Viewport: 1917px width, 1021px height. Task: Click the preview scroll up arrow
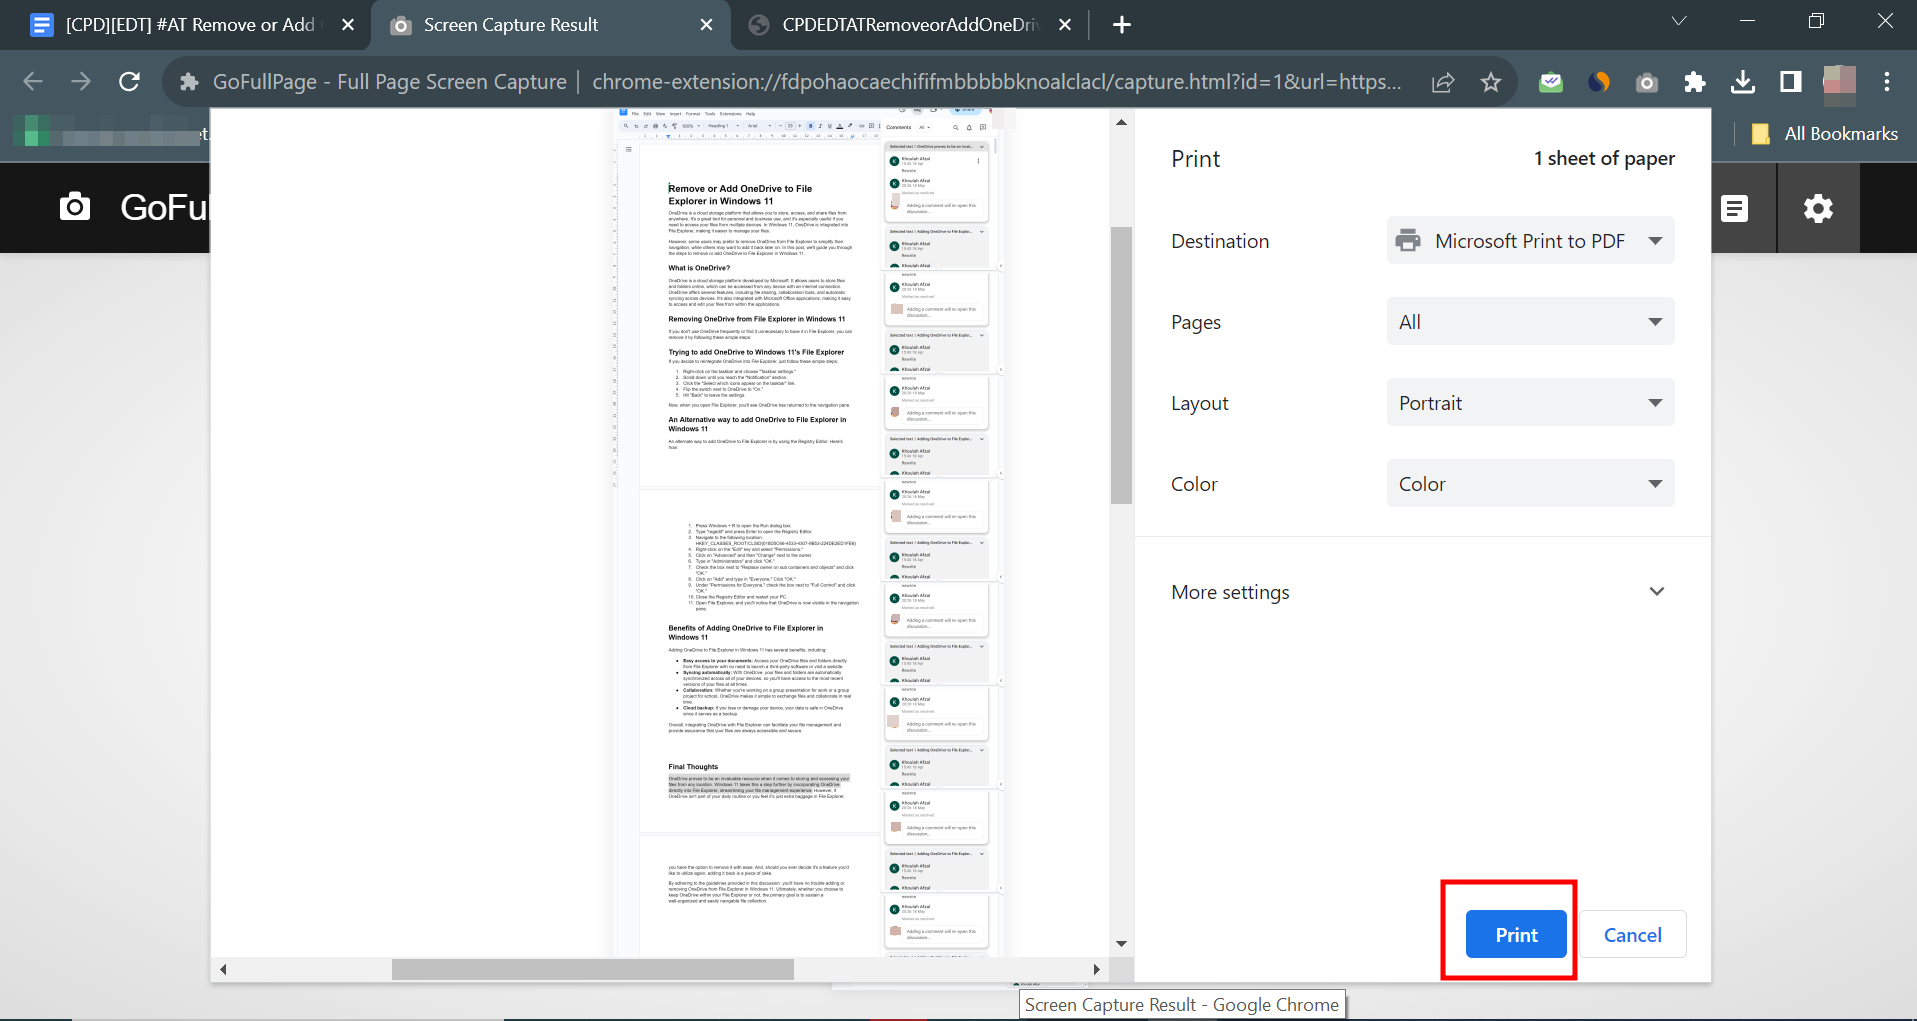tap(1121, 122)
